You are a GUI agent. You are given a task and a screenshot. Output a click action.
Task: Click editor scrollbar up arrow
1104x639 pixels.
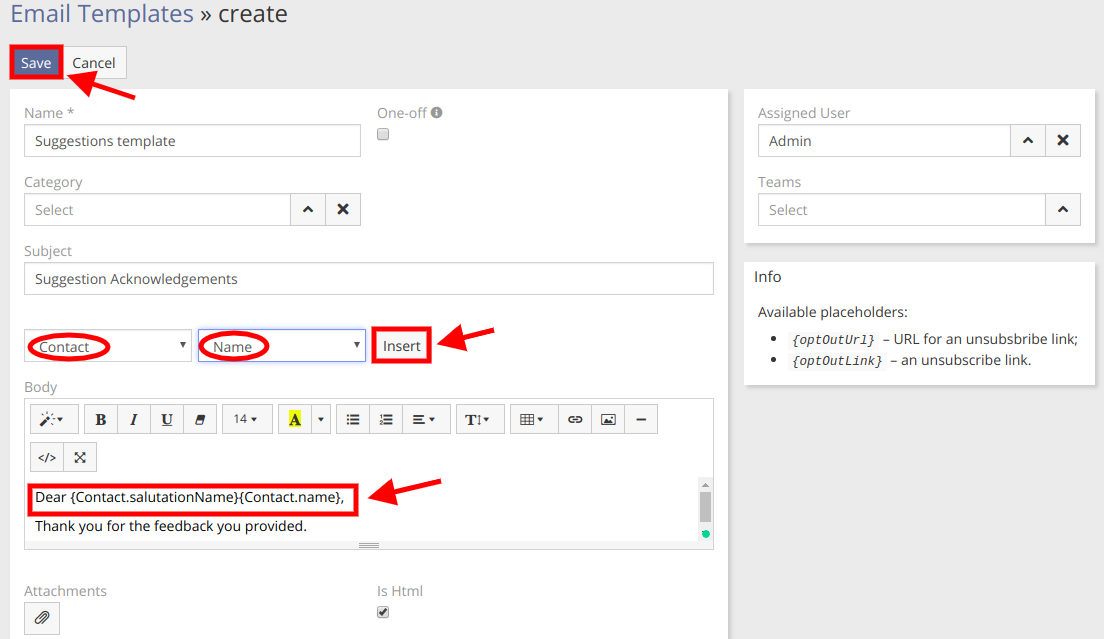[705, 485]
